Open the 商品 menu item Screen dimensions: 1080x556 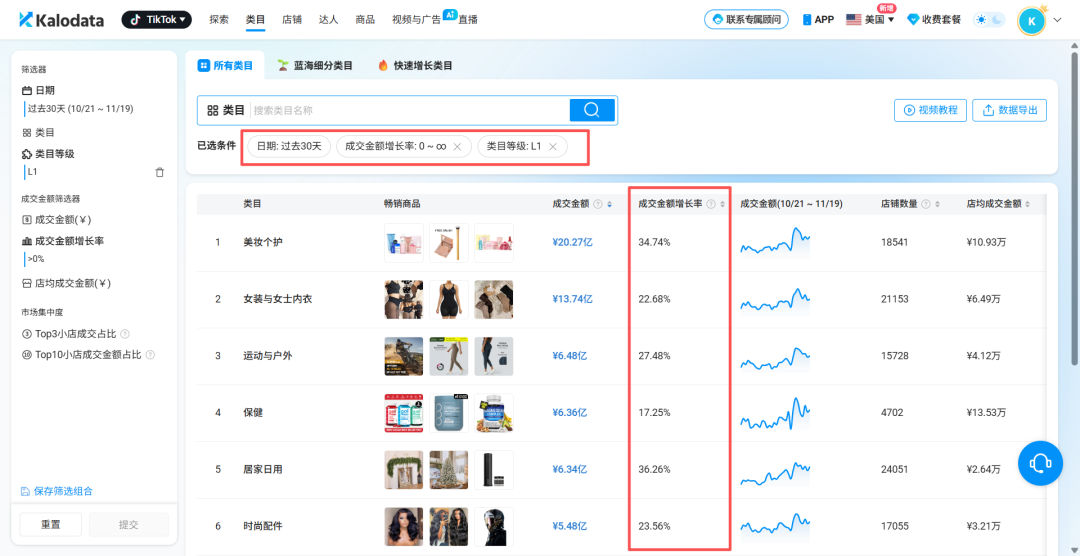365,20
